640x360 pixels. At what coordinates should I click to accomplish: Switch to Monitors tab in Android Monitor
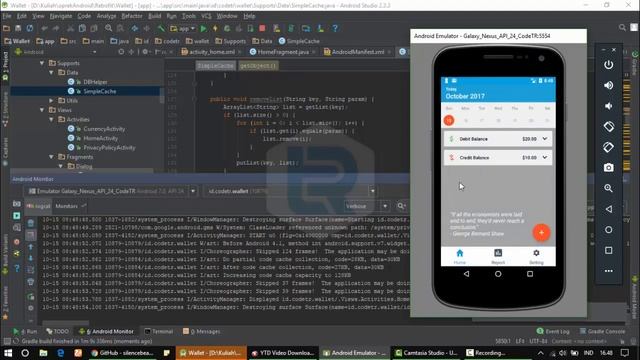(x=67, y=206)
